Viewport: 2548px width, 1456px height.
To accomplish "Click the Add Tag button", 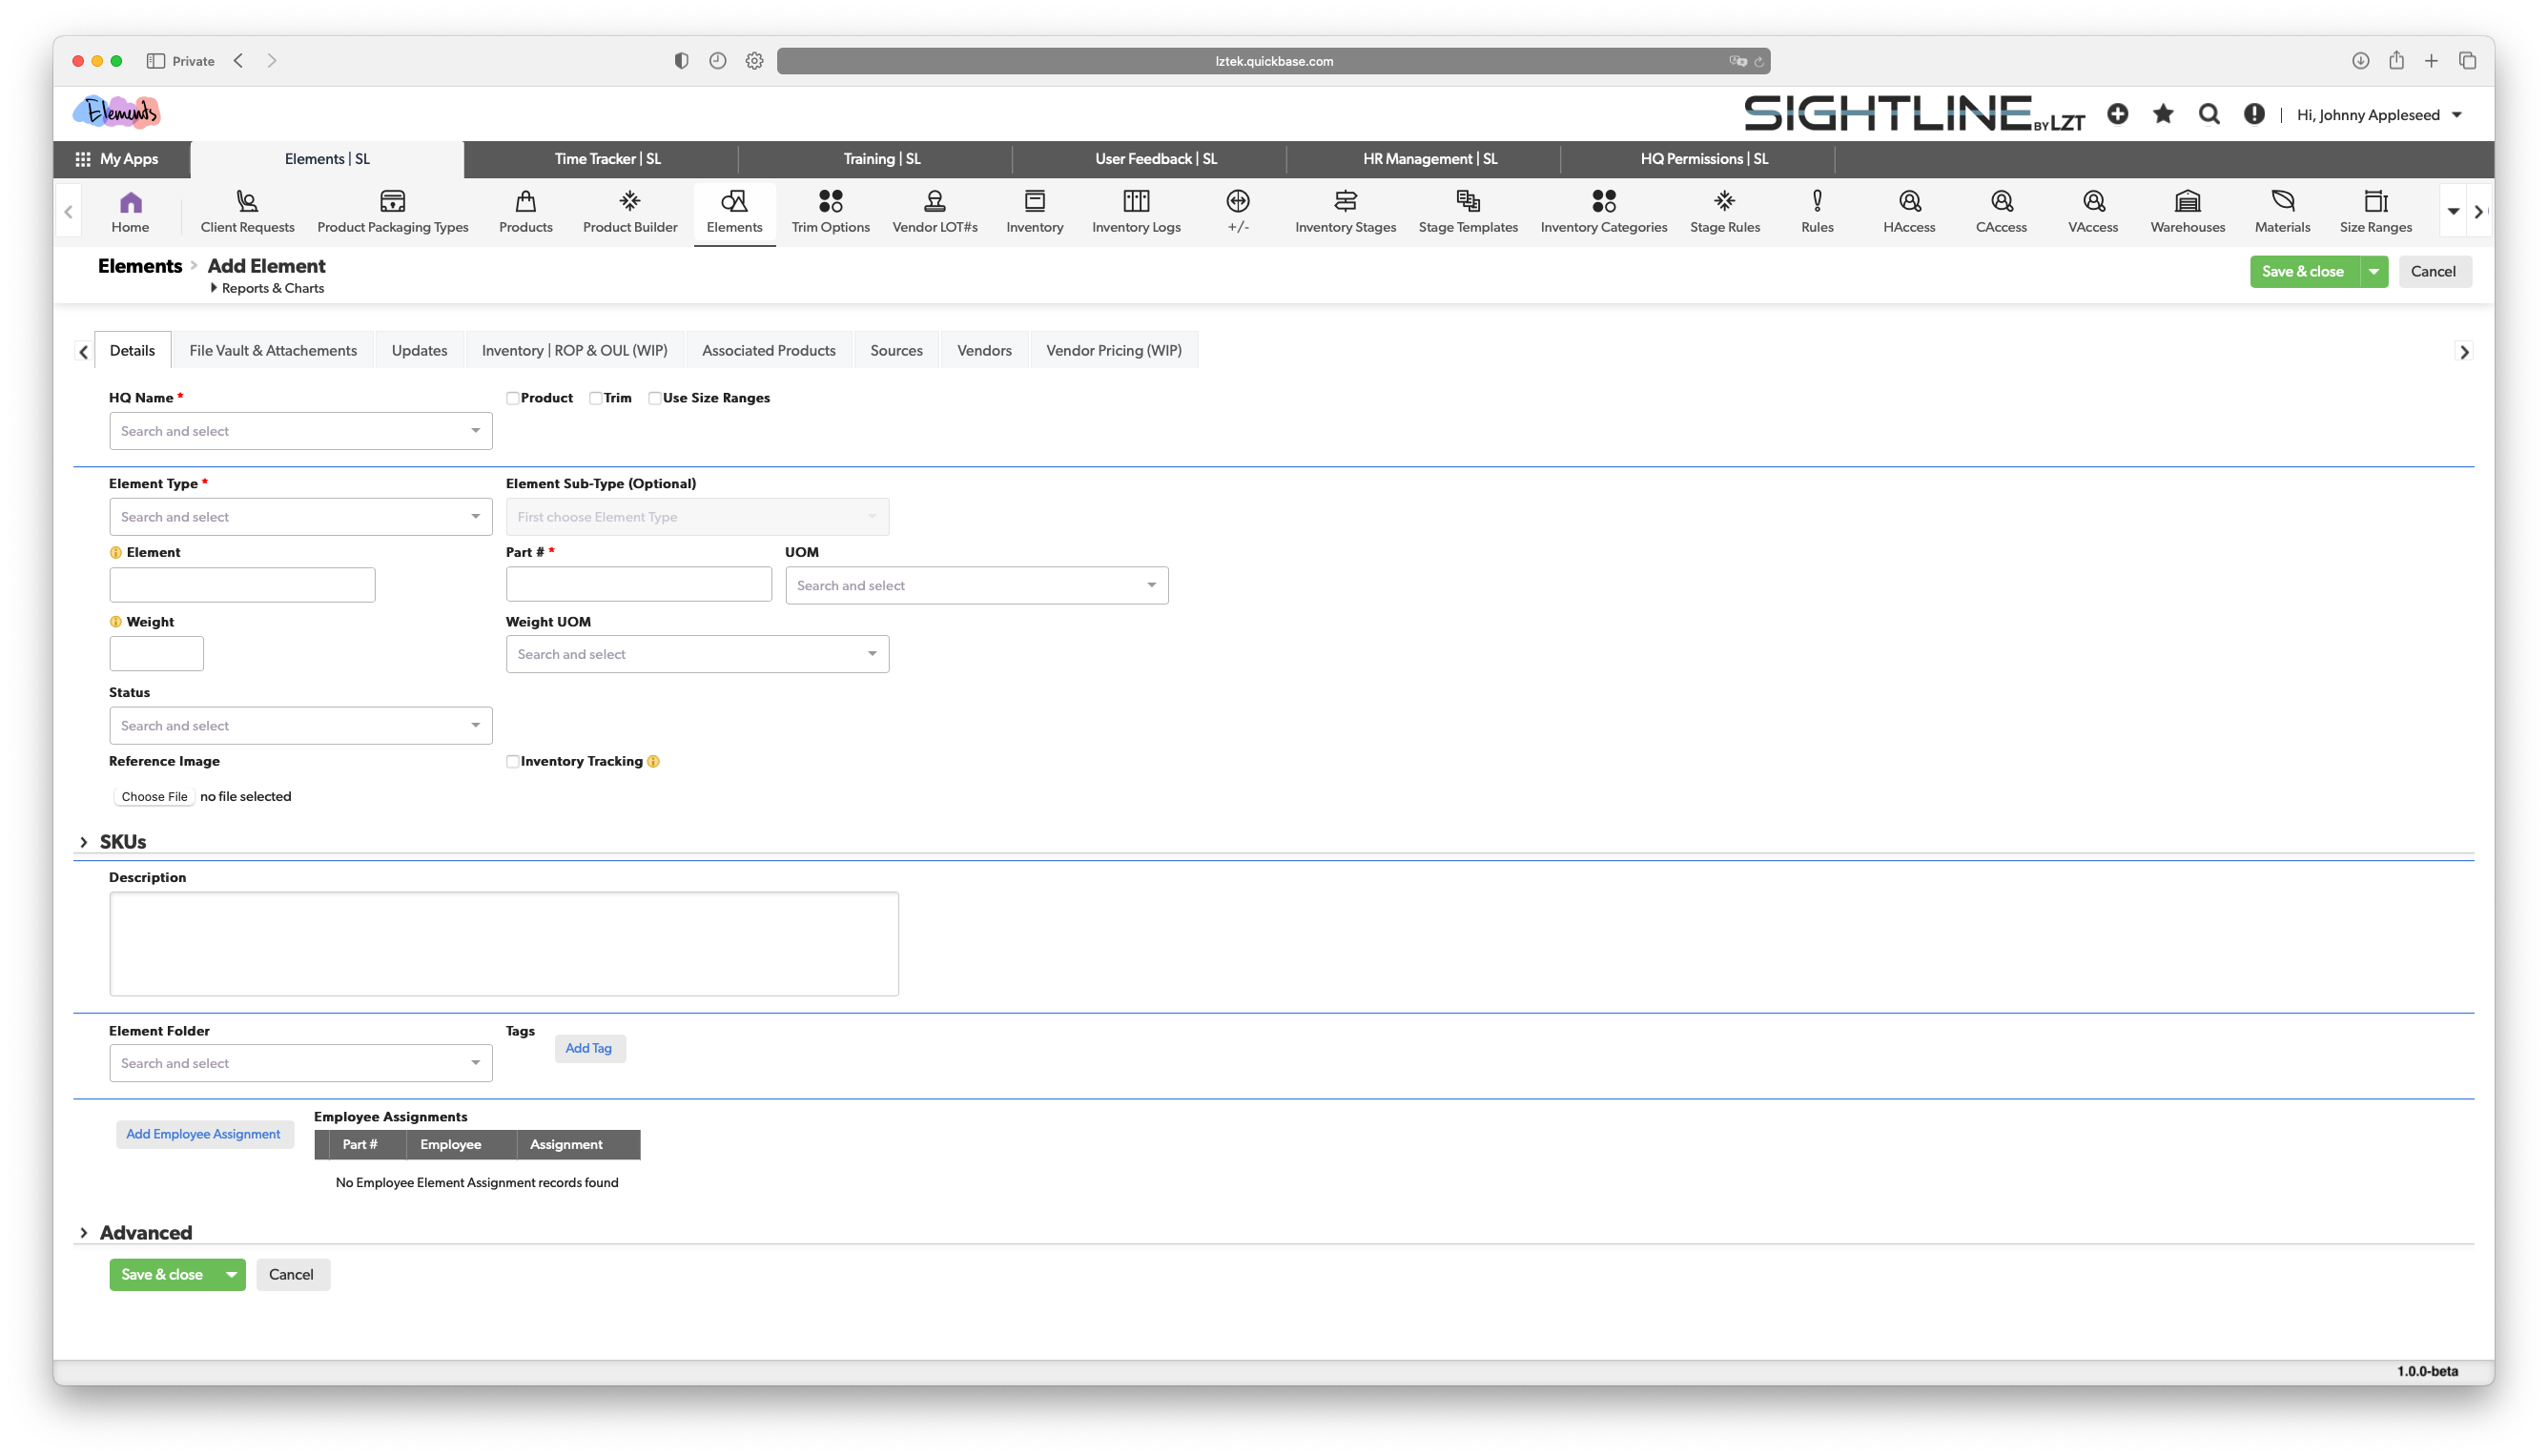I will pos(588,1048).
